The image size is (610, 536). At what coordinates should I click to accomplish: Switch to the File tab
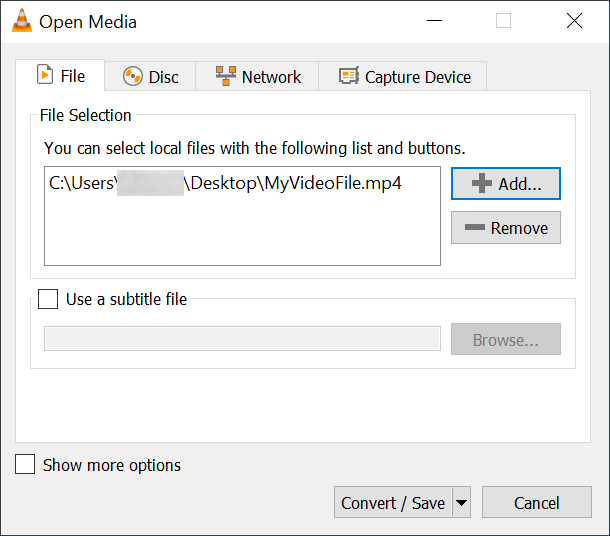(61, 76)
